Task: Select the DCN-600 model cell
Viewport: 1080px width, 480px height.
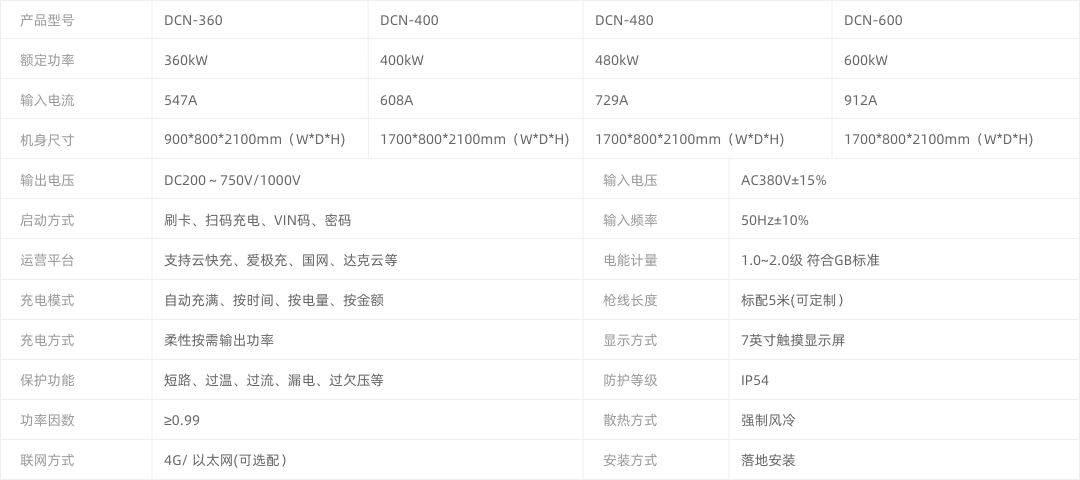Action: 873,20
